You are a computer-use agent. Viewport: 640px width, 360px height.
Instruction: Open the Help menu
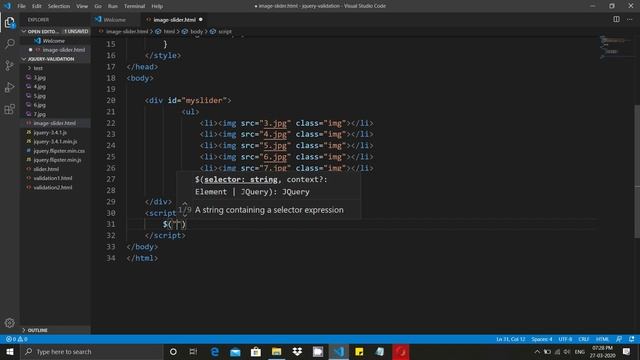tap(157, 6)
